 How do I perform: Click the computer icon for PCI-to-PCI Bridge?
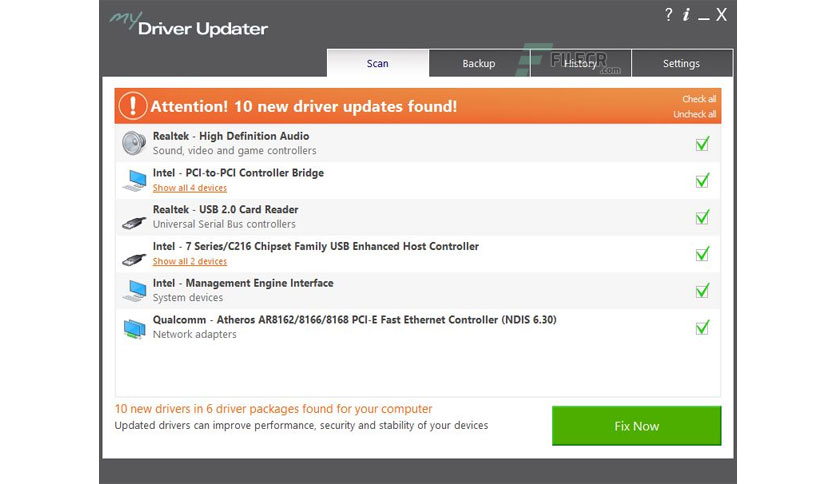[x=134, y=180]
